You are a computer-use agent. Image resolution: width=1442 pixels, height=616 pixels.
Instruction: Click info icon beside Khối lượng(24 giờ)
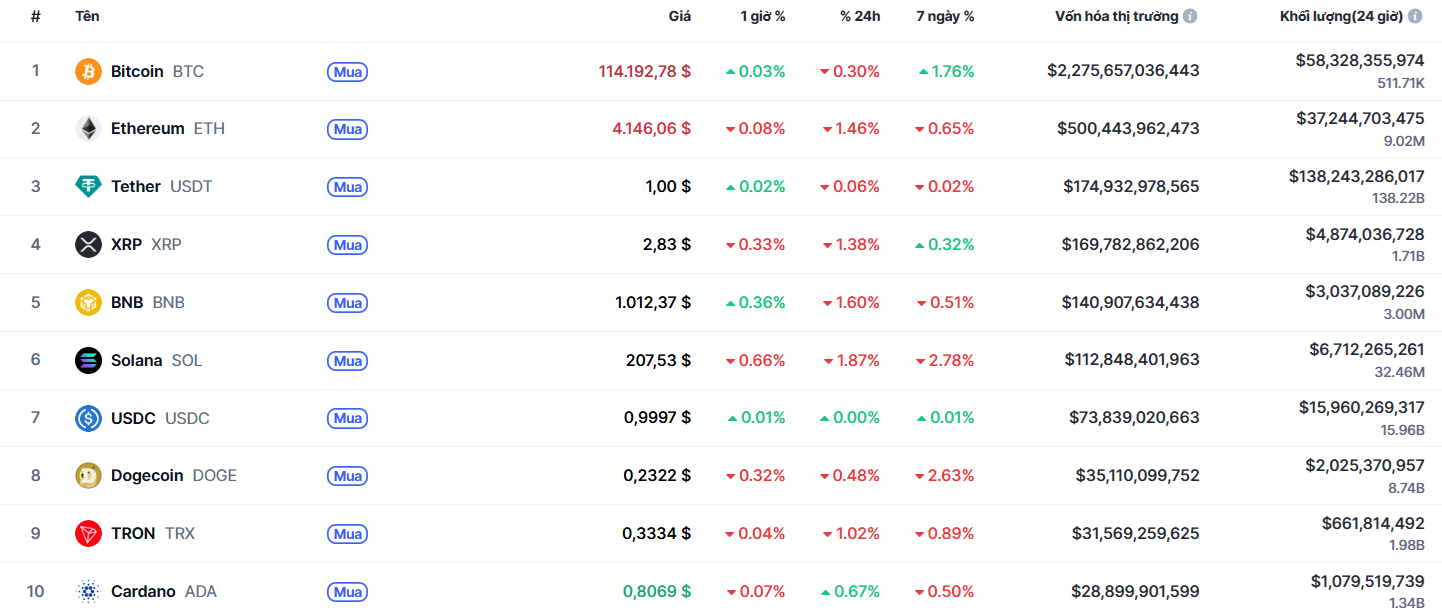(1415, 16)
